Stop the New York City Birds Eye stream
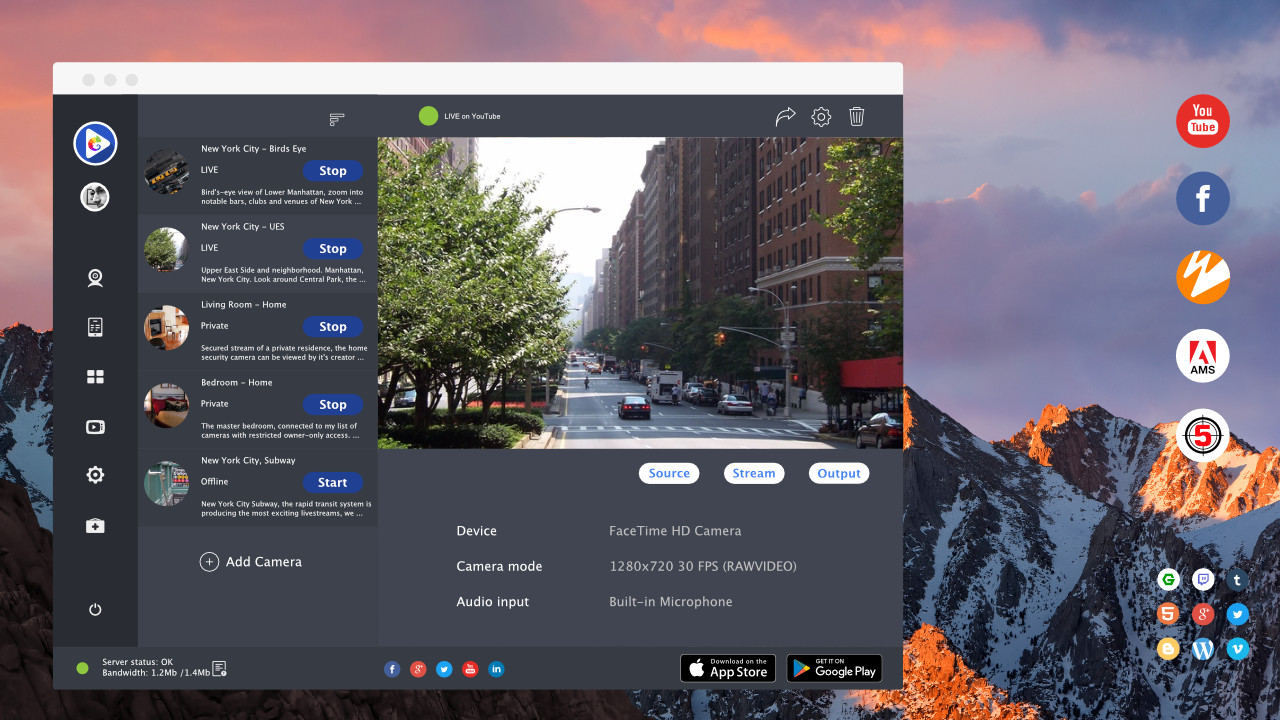Screen dimensions: 1280x720 click(332, 171)
